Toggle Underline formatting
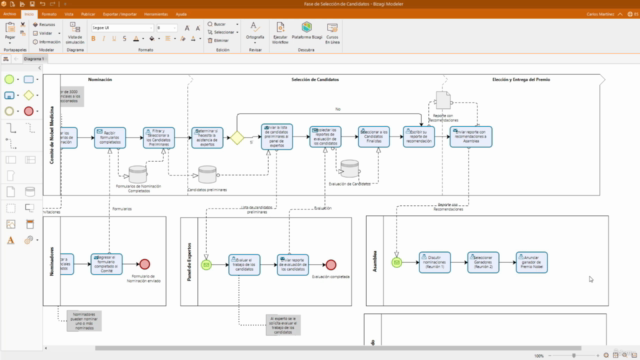The image size is (640, 360). pos(114,39)
